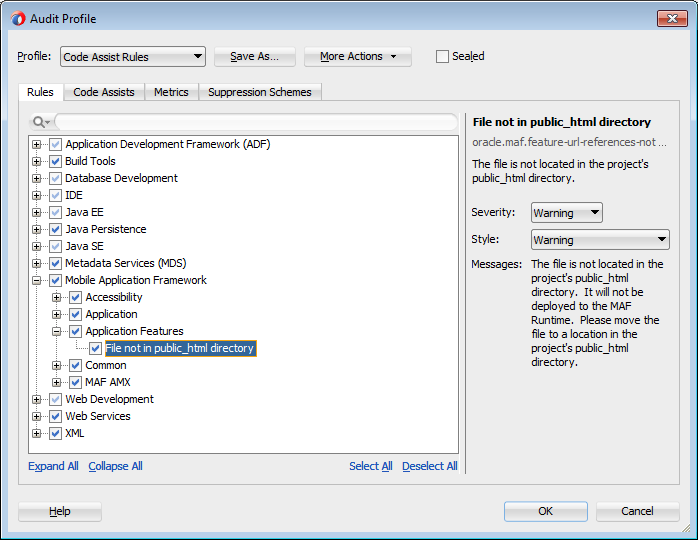Image resolution: width=698 pixels, height=540 pixels.
Task: Expand the Web Development node
Action: pyautogui.click(x=37, y=399)
